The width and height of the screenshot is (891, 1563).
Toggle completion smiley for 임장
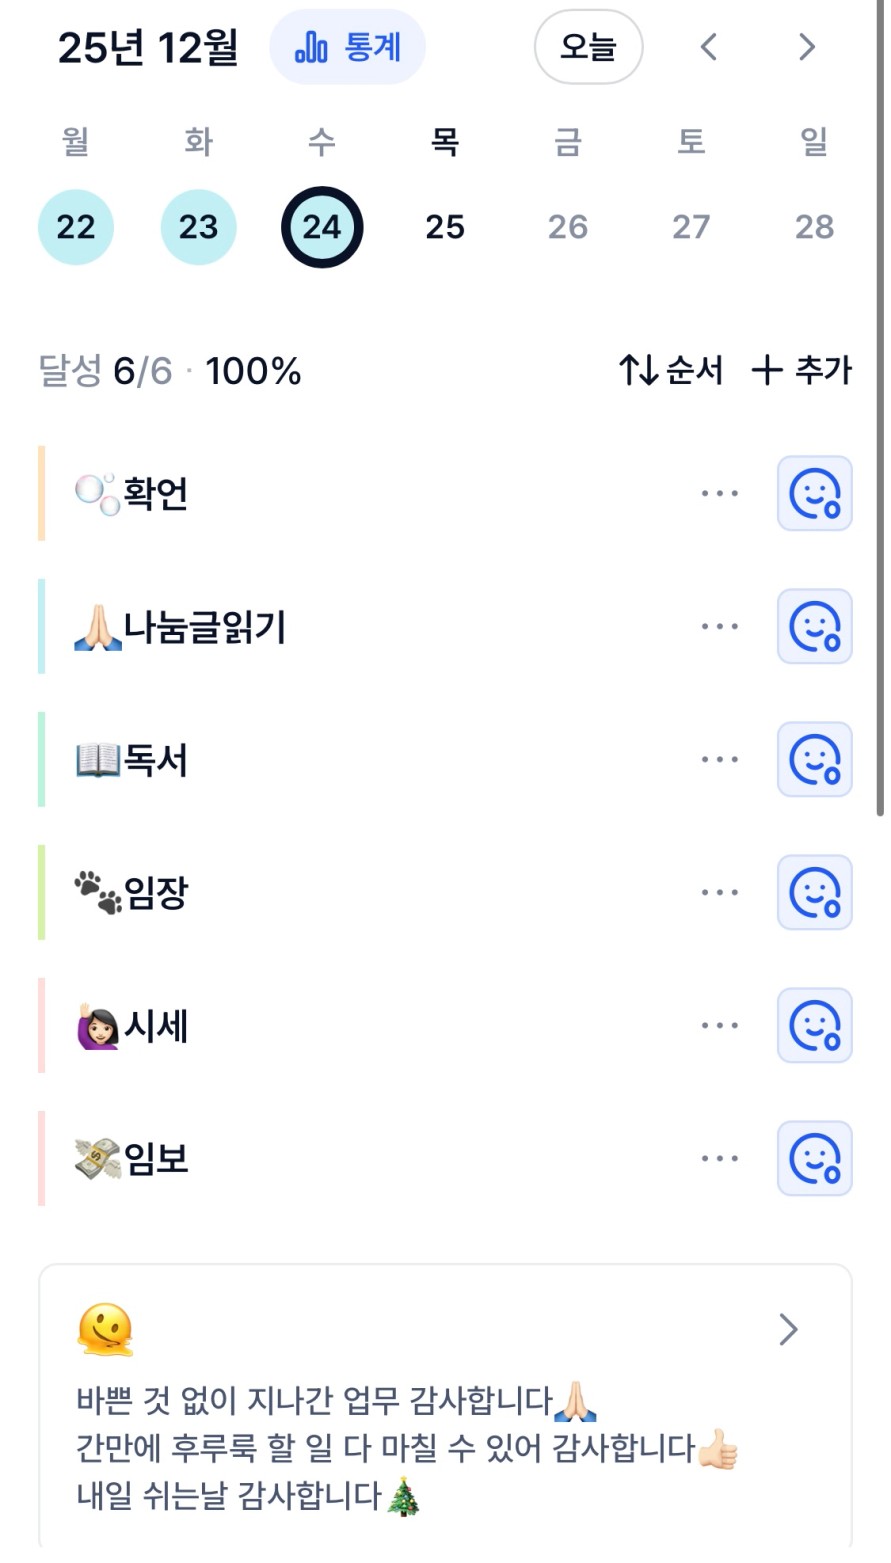814,892
